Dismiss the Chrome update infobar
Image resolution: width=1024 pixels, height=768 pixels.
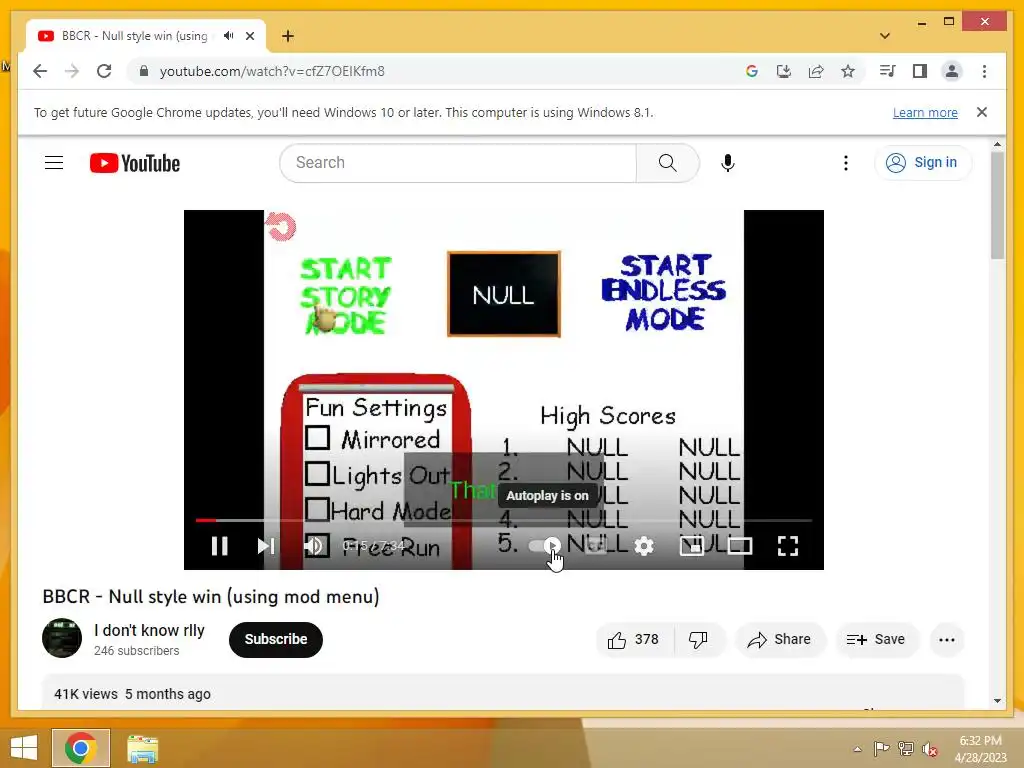[x=982, y=112]
